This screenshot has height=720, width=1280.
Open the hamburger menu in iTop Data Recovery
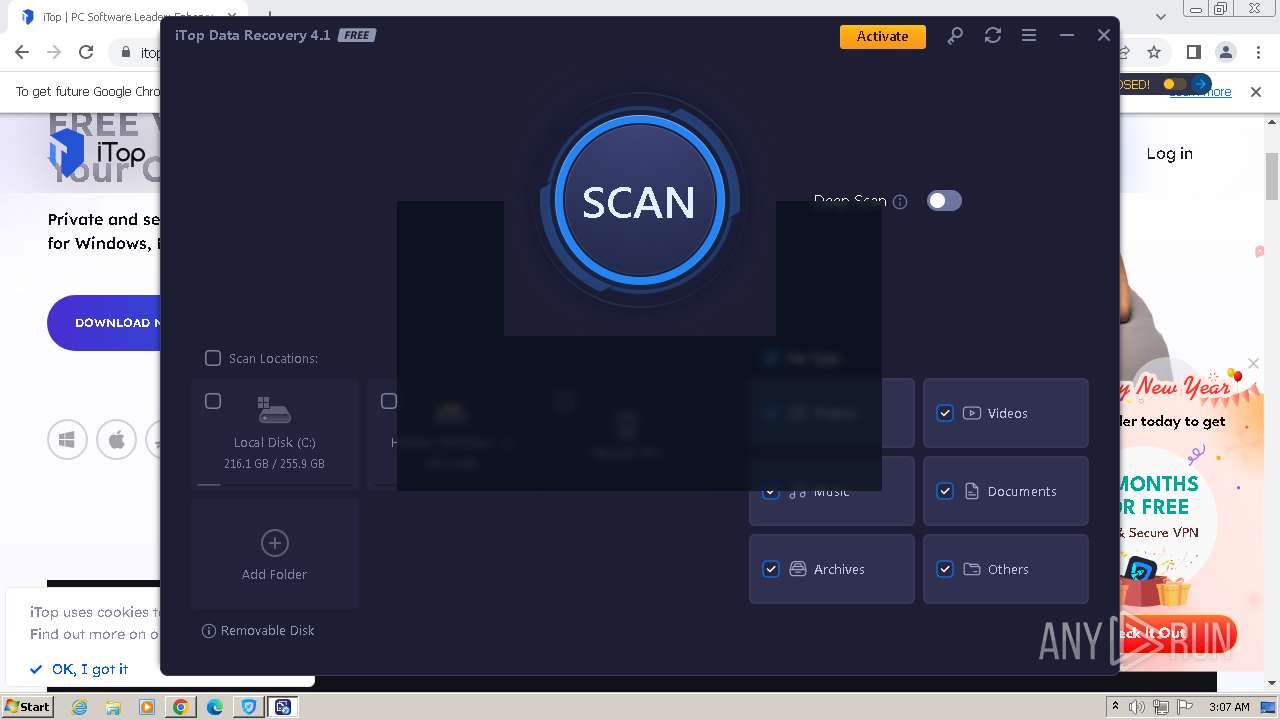pyautogui.click(x=1028, y=35)
